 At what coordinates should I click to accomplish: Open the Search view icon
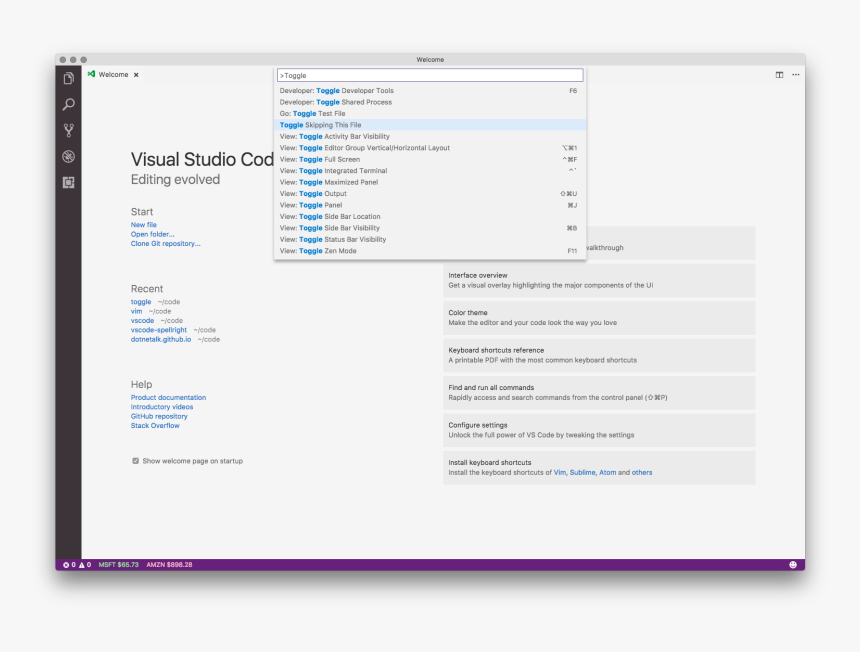tap(69, 104)
